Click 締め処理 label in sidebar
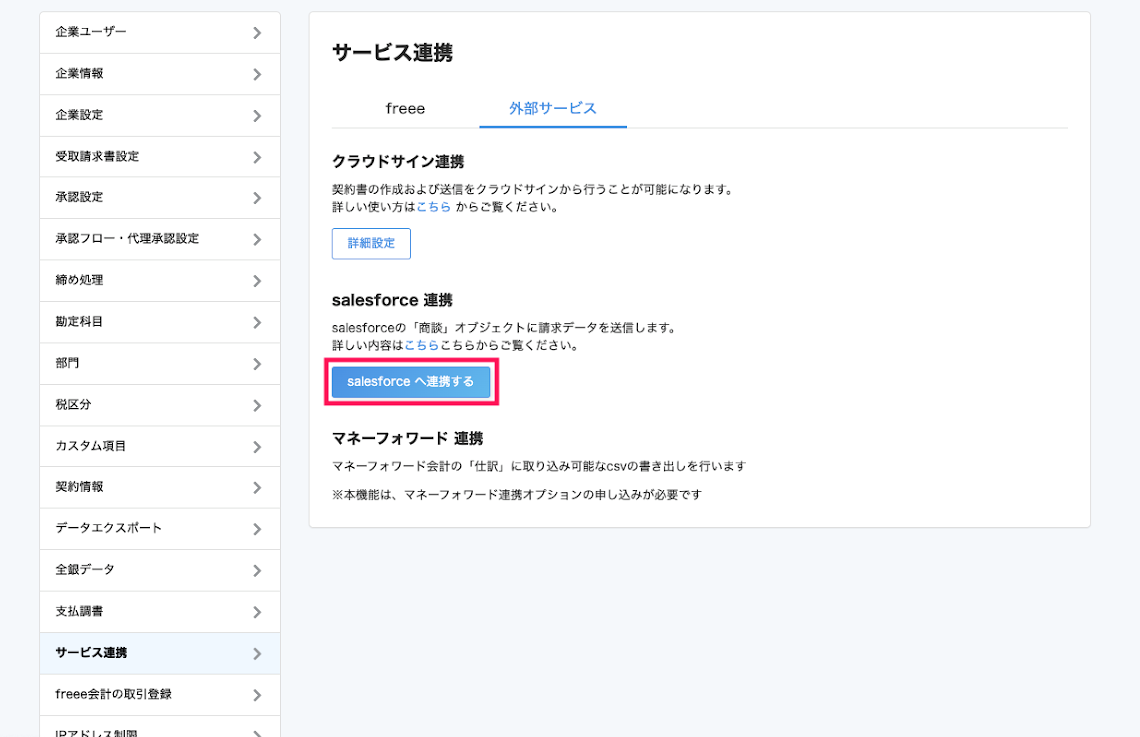This screenshot has width=1140, height=737. (79, 280)
